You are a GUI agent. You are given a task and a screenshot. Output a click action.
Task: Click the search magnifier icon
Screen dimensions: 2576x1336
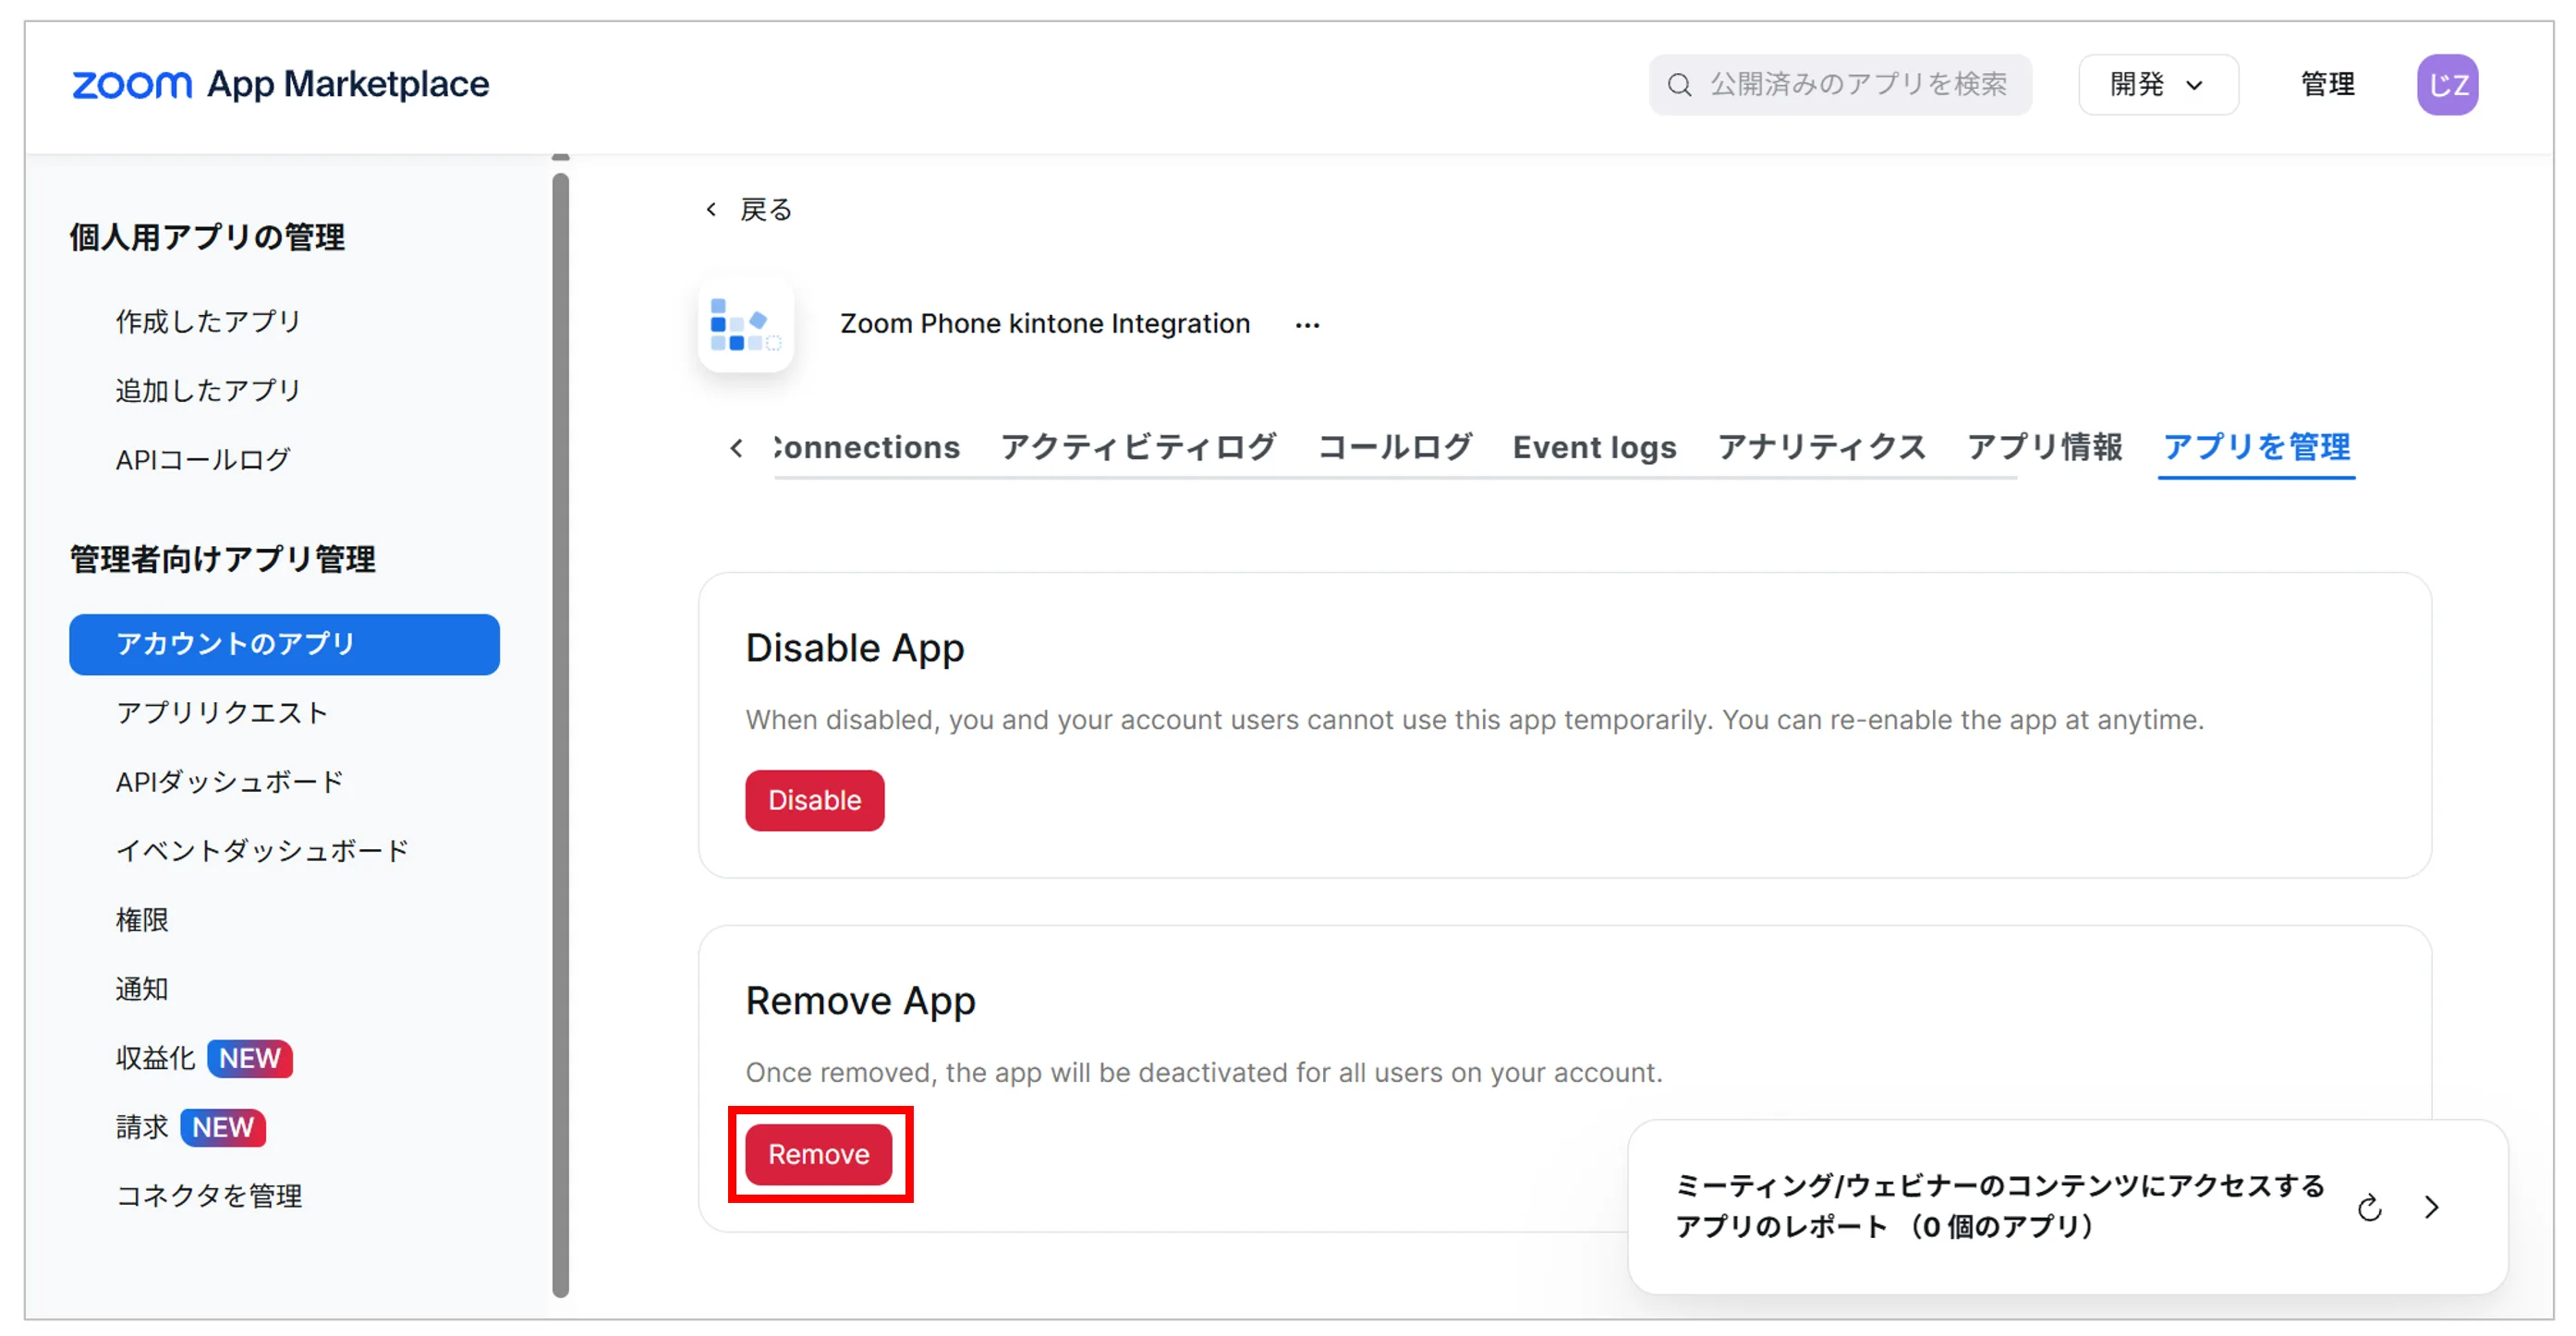1679,85
